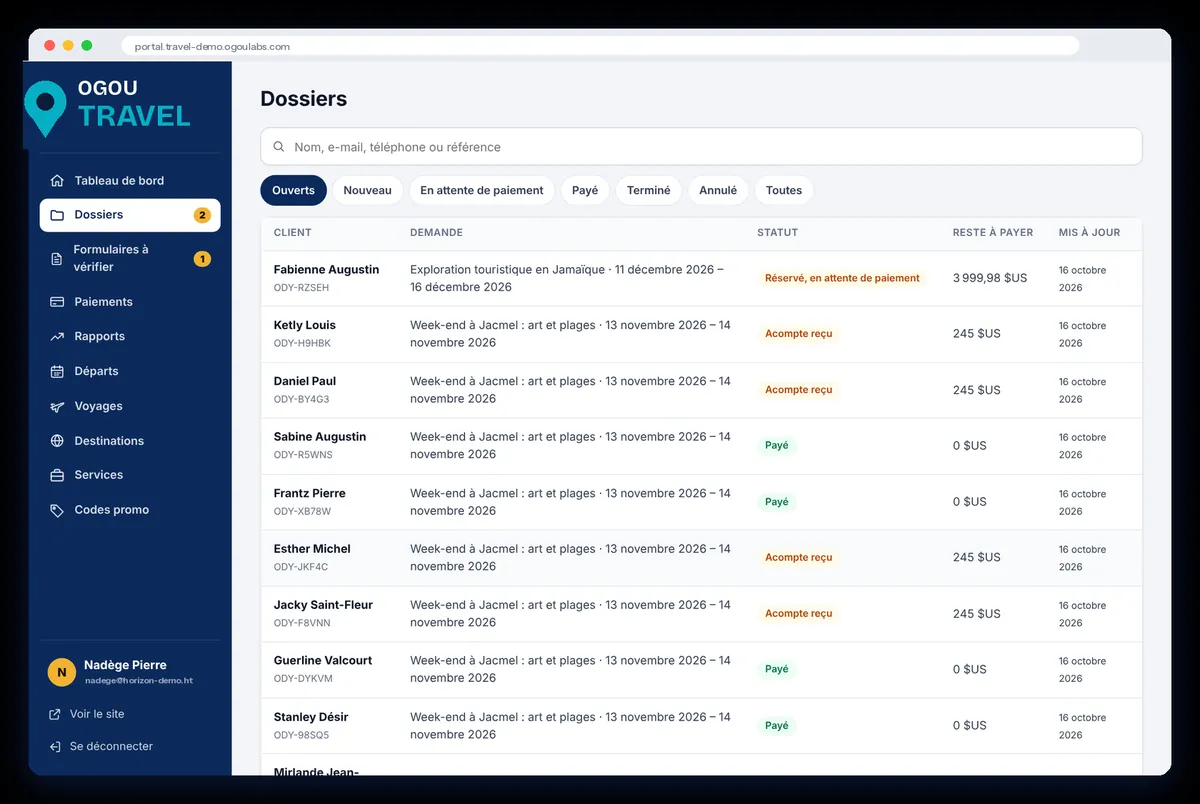Filter the list by Payé
The width and height of the screenshot is (1200, 804).
coord(585,190)
